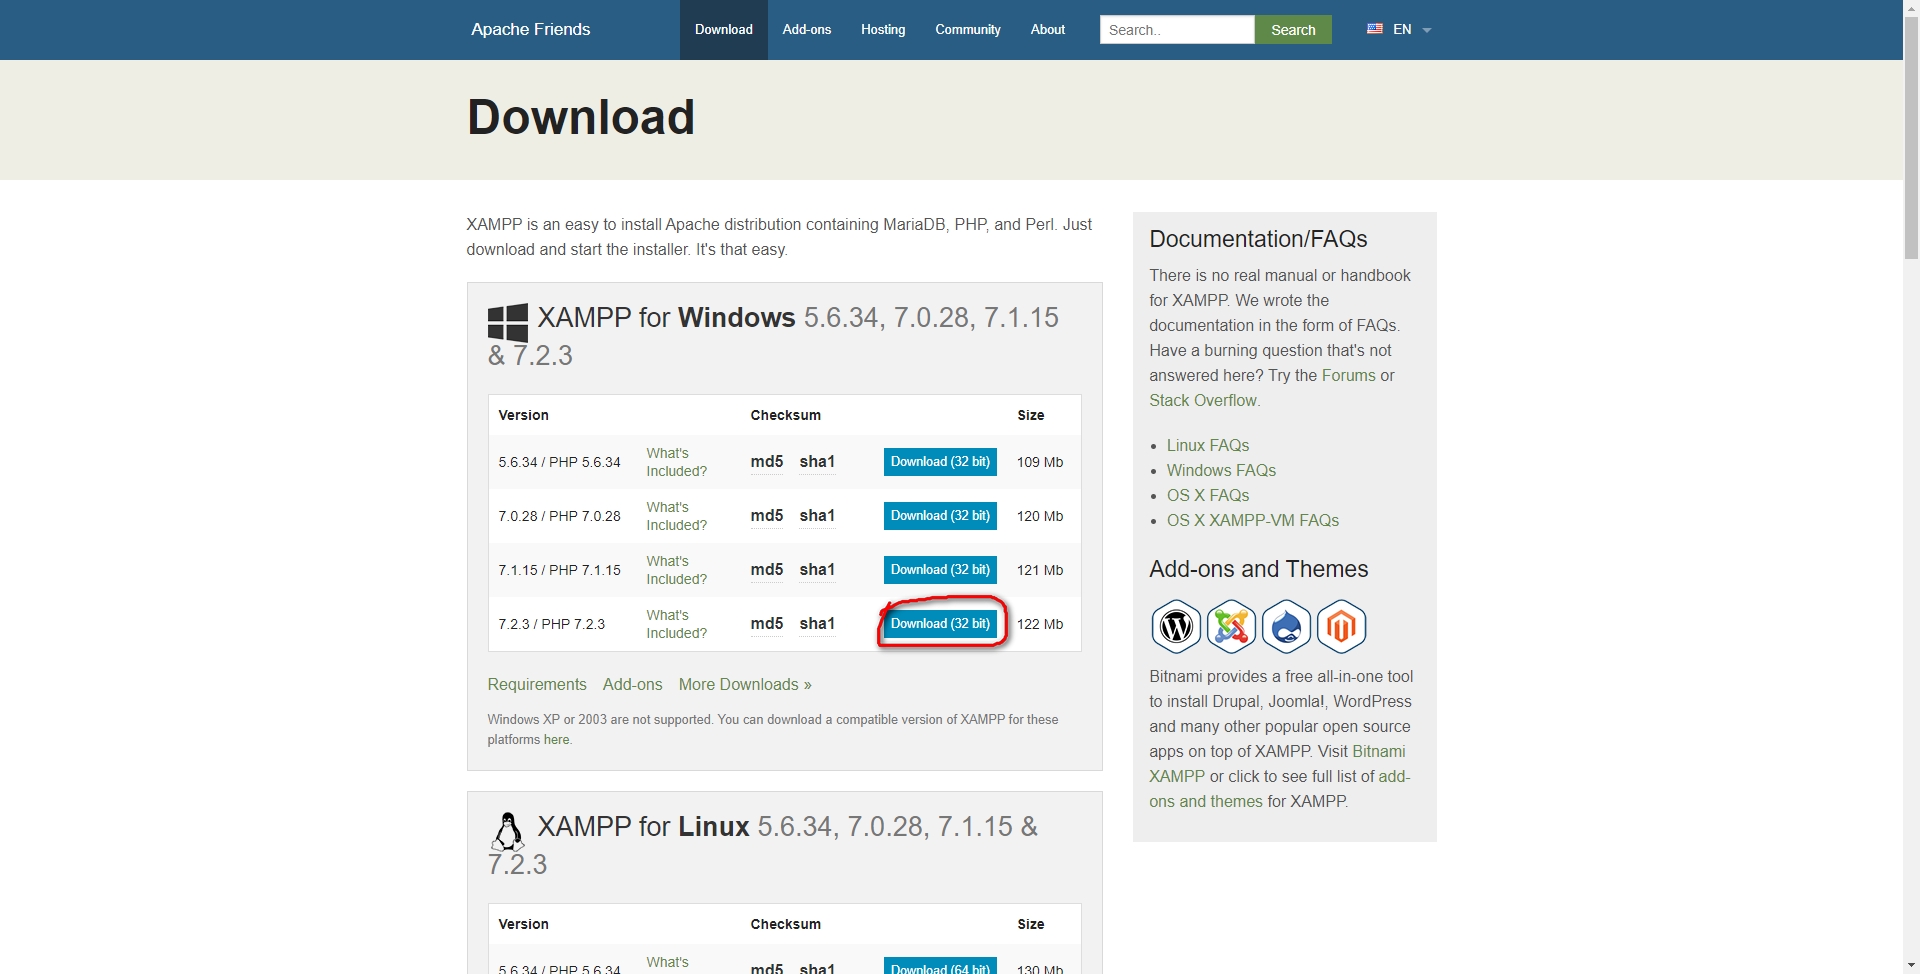The height and width of the screenshot is (974, 1920).
Task: Open the About nav menu item
Action: 1048,30
